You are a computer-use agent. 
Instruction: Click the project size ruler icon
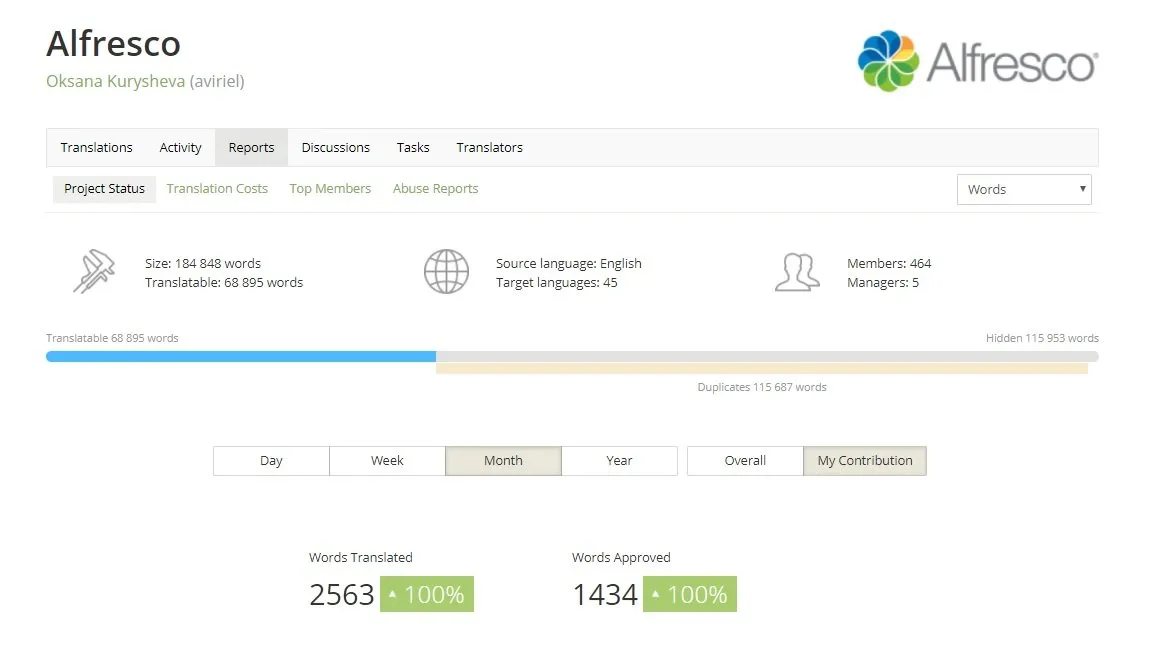click(95, 272)
